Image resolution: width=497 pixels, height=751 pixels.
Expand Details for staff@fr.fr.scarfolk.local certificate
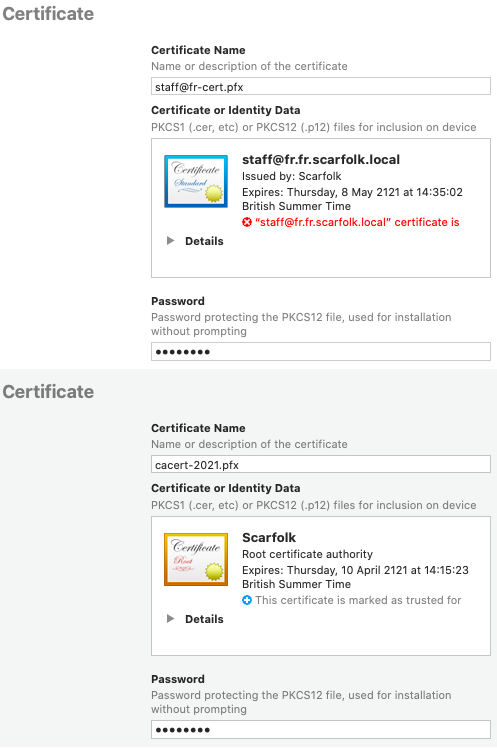click(x=170, y=241)
